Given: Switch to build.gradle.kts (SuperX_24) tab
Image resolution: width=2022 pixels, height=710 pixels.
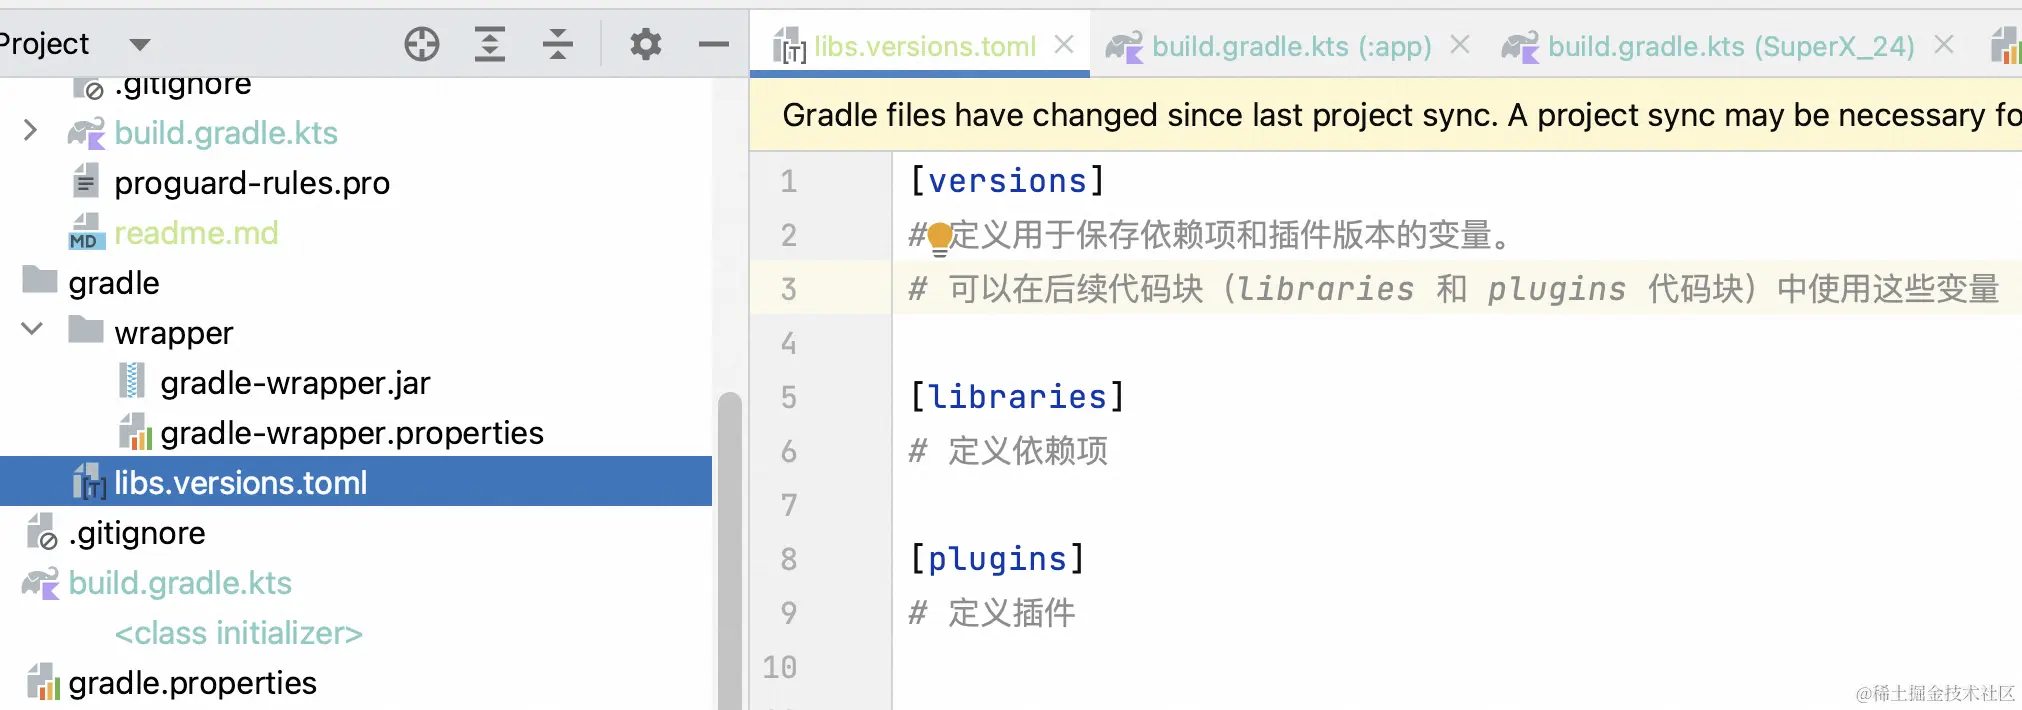Looking at the screenshot, I should [1730, 46].
